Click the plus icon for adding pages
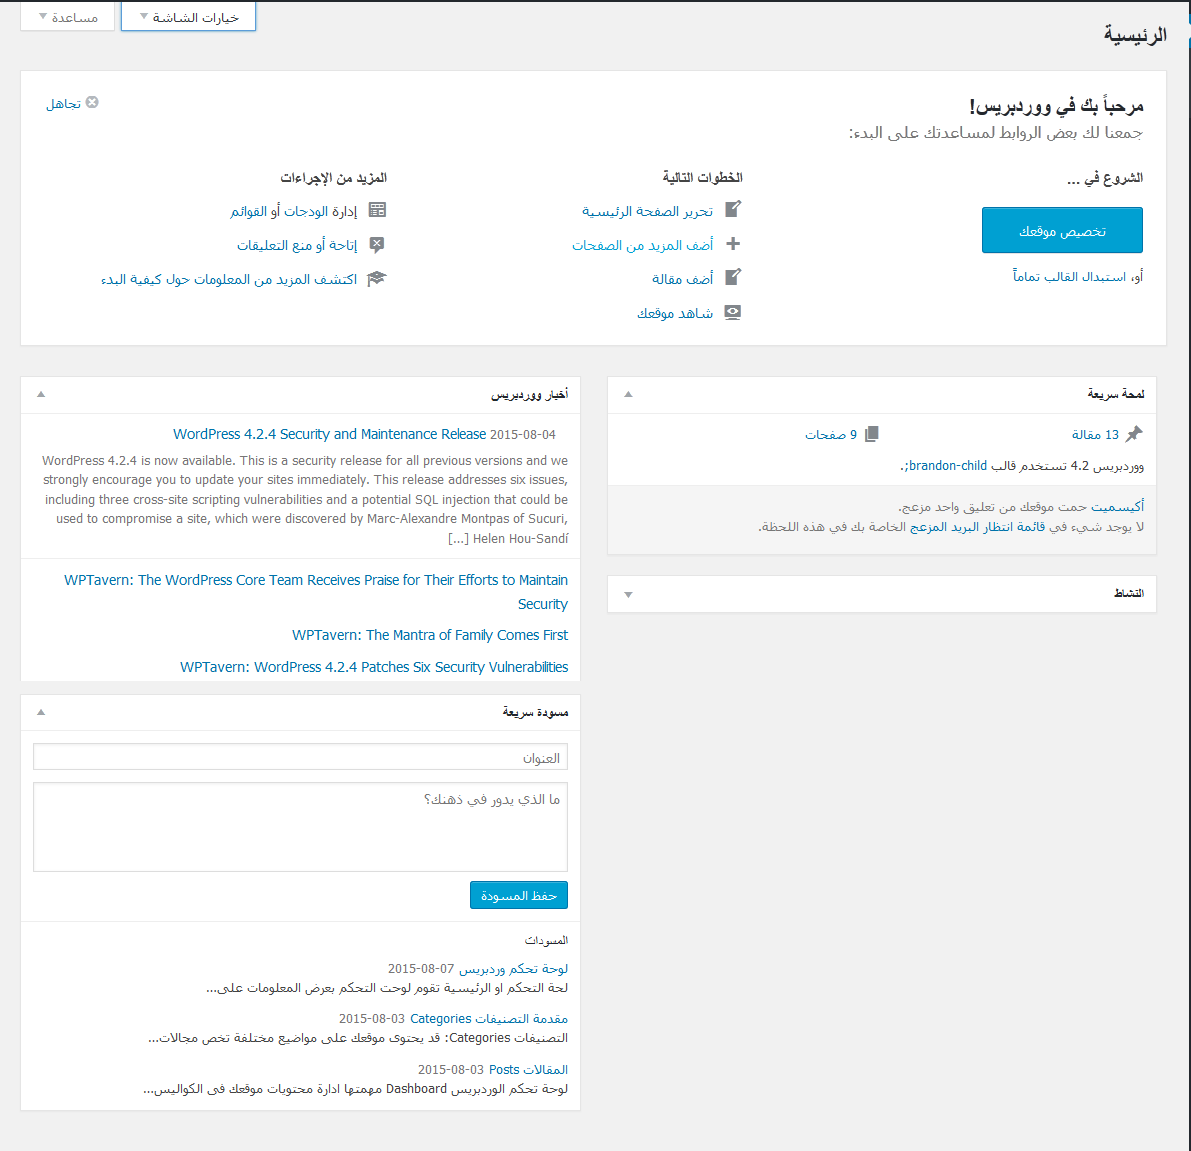 click(x=733, y=244)
